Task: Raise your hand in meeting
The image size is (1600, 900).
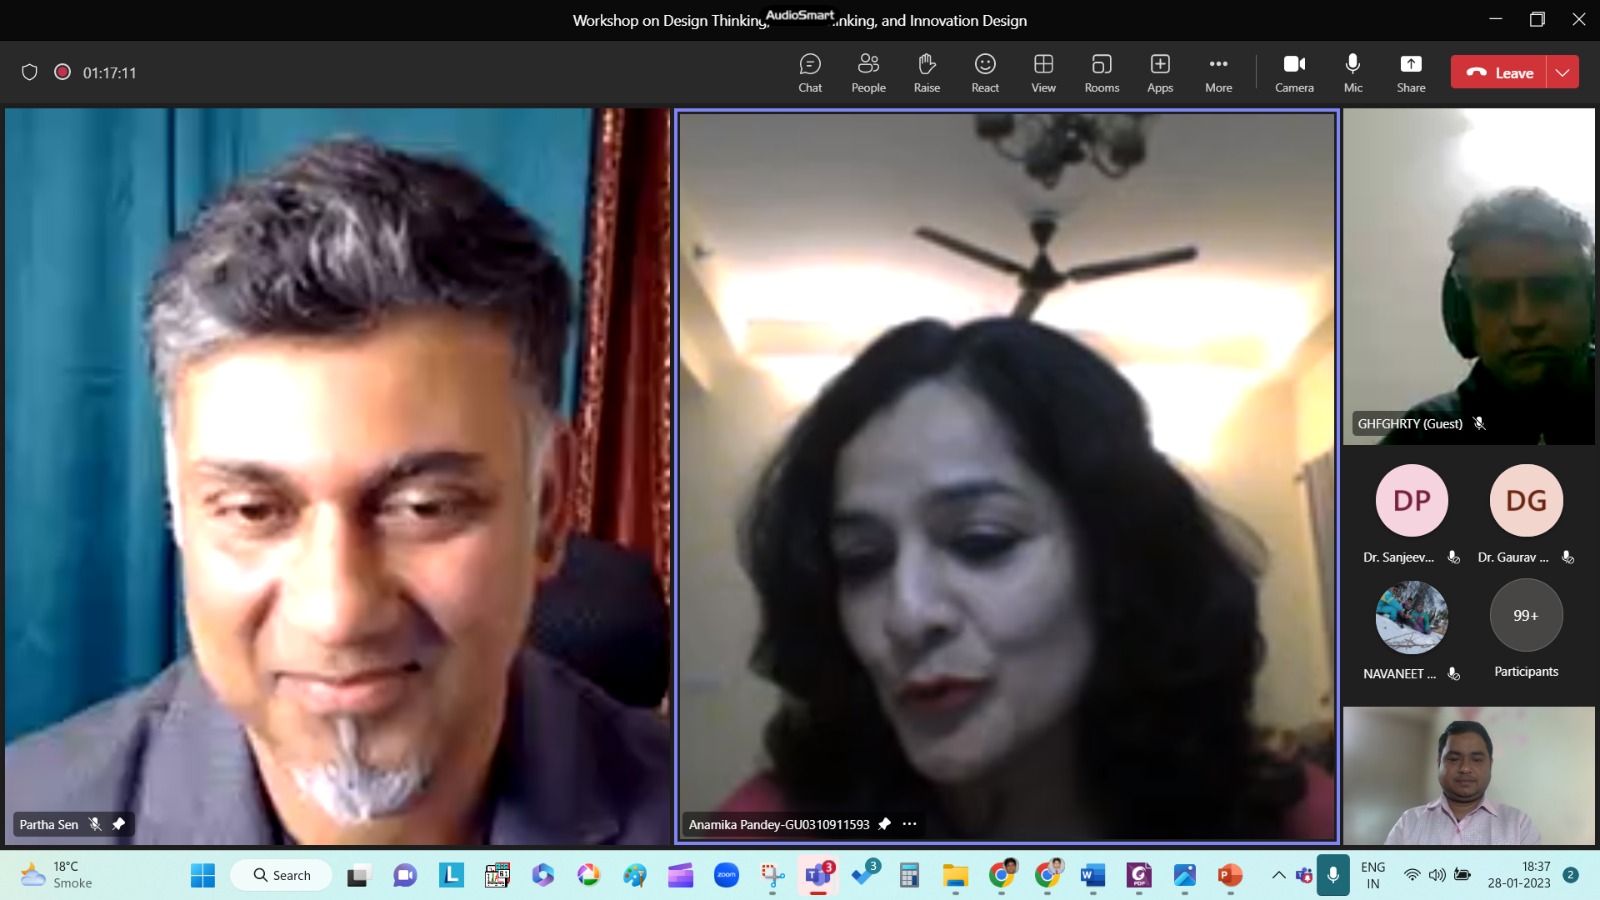Action: click(927, 73)
